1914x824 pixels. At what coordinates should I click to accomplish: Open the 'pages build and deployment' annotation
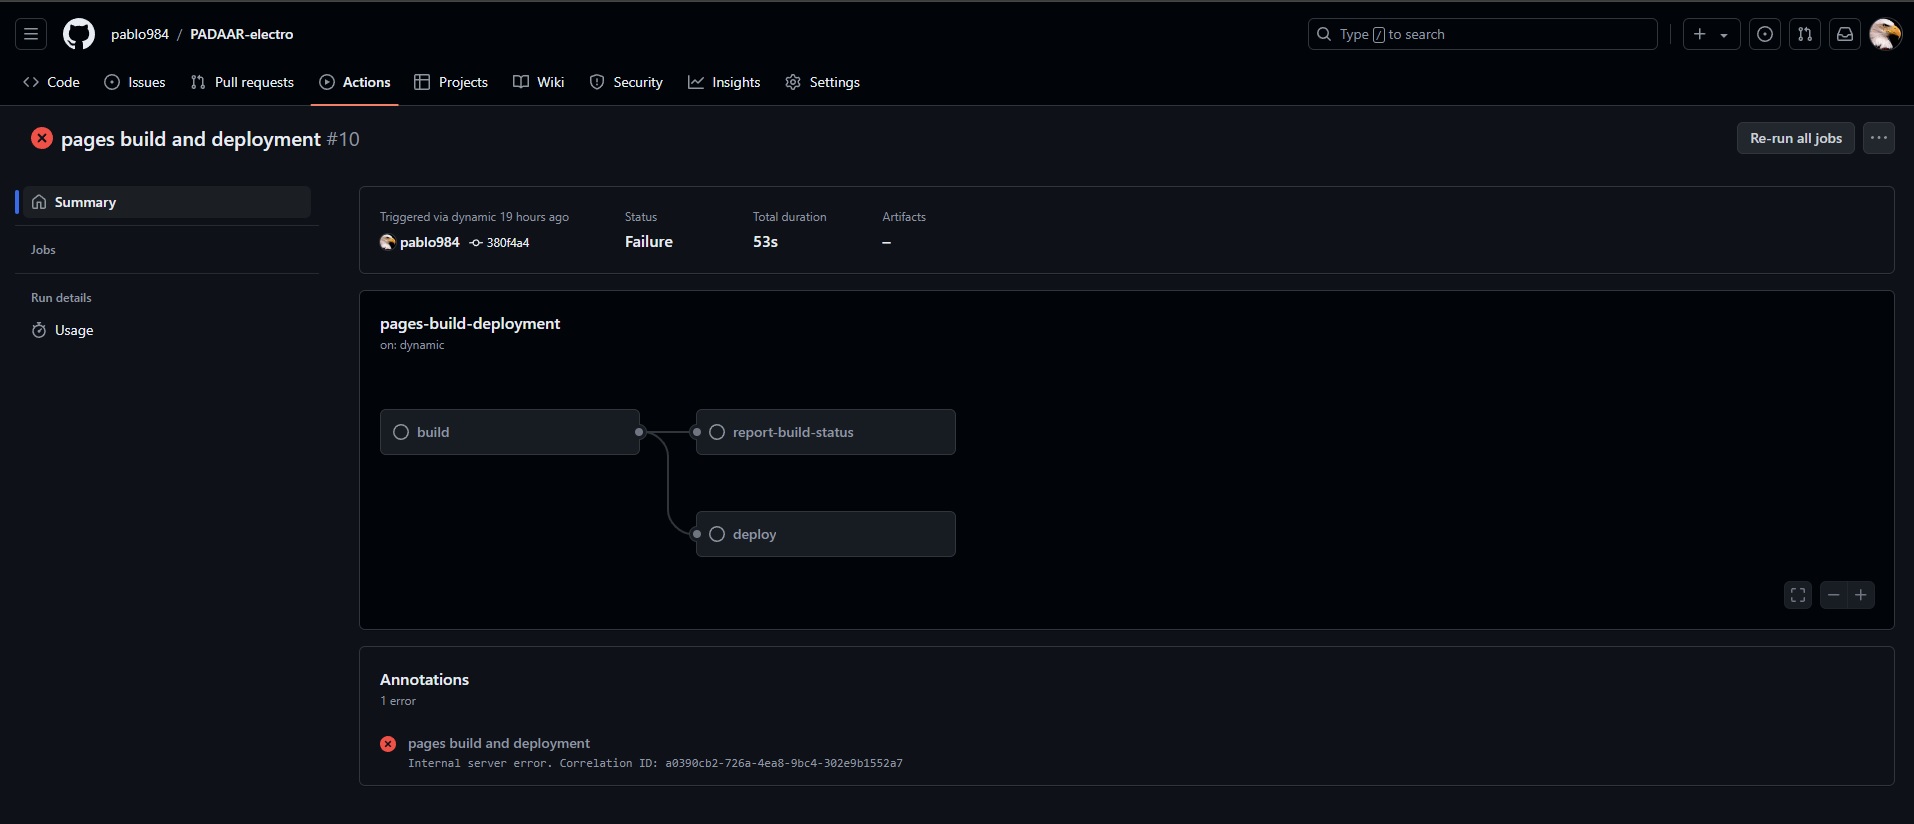tap(499, 743)
